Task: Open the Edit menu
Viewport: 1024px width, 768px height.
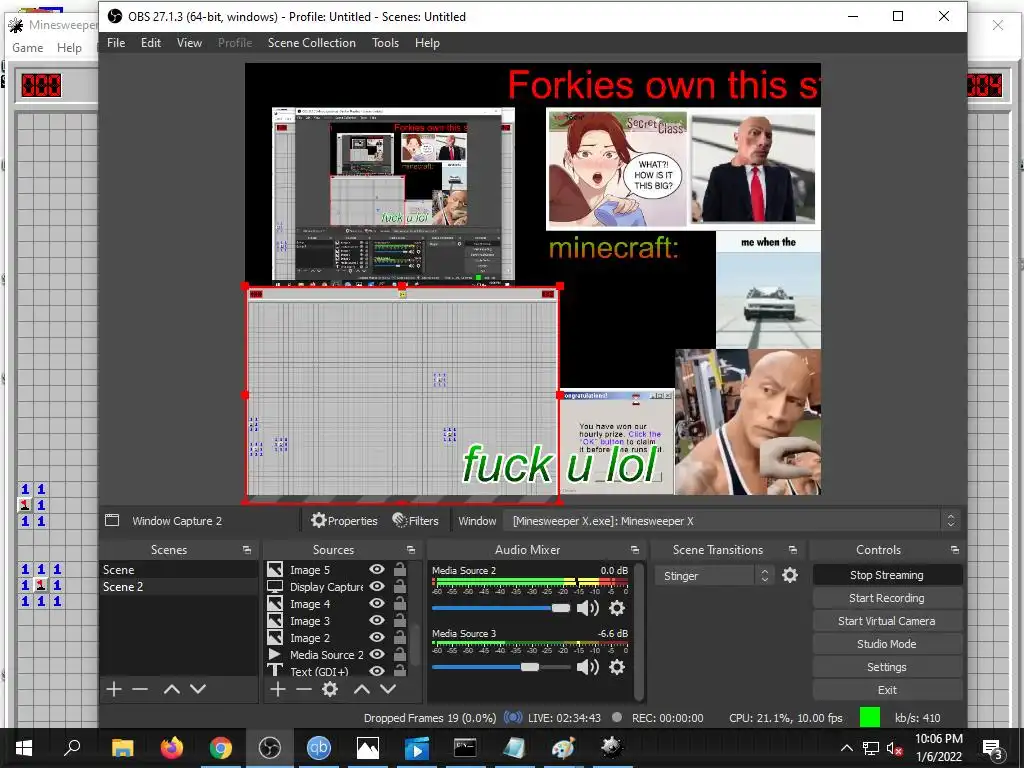Action: click(151, 42)
